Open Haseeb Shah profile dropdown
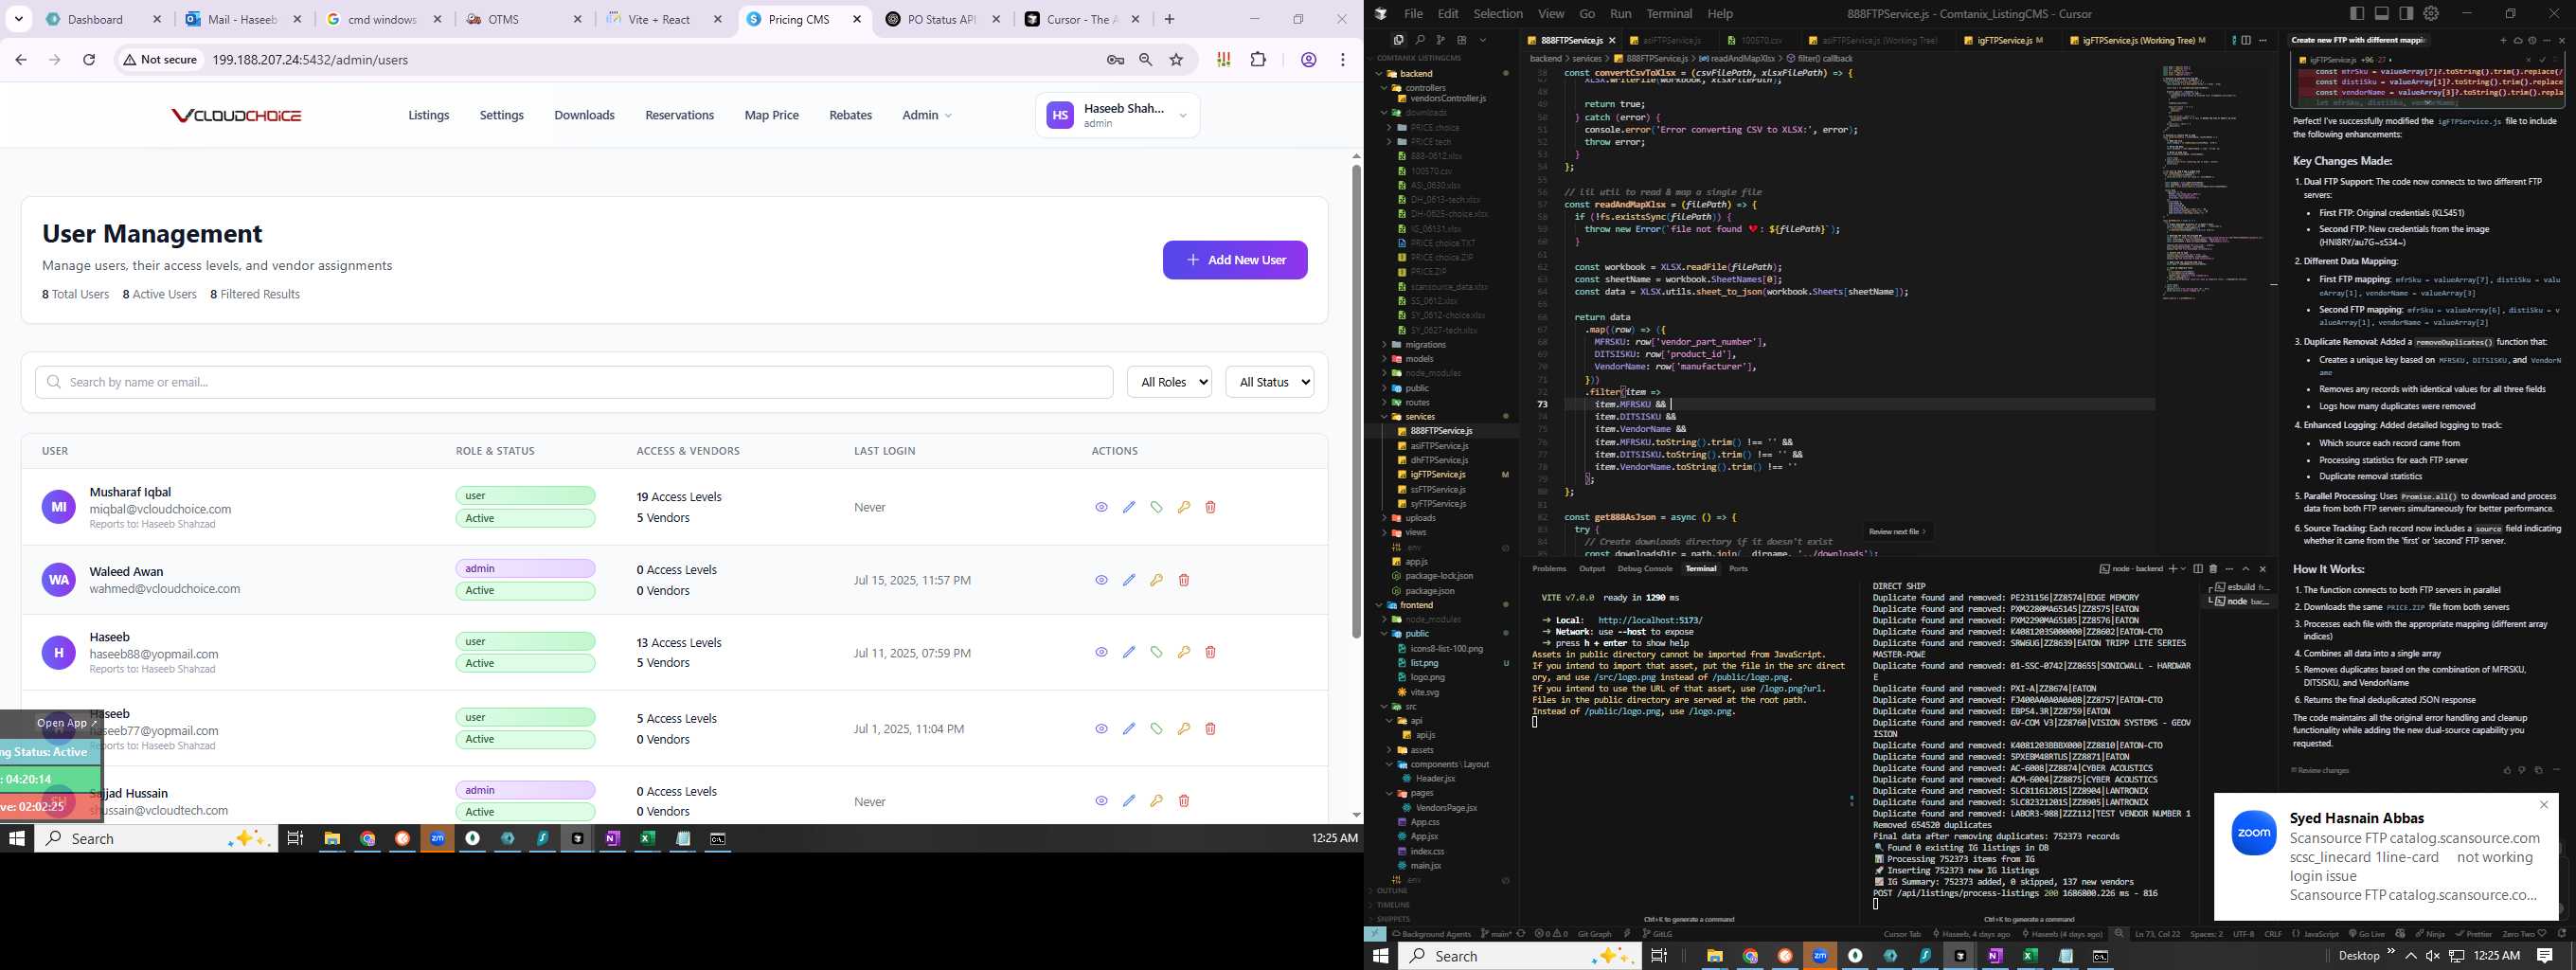 pos(1117,115)
